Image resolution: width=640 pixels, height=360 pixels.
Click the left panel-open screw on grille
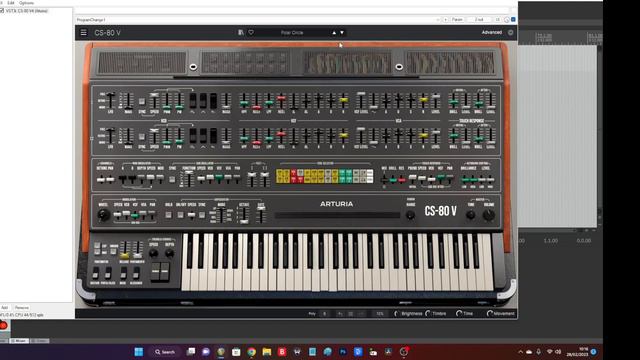(x=193, y=67)
